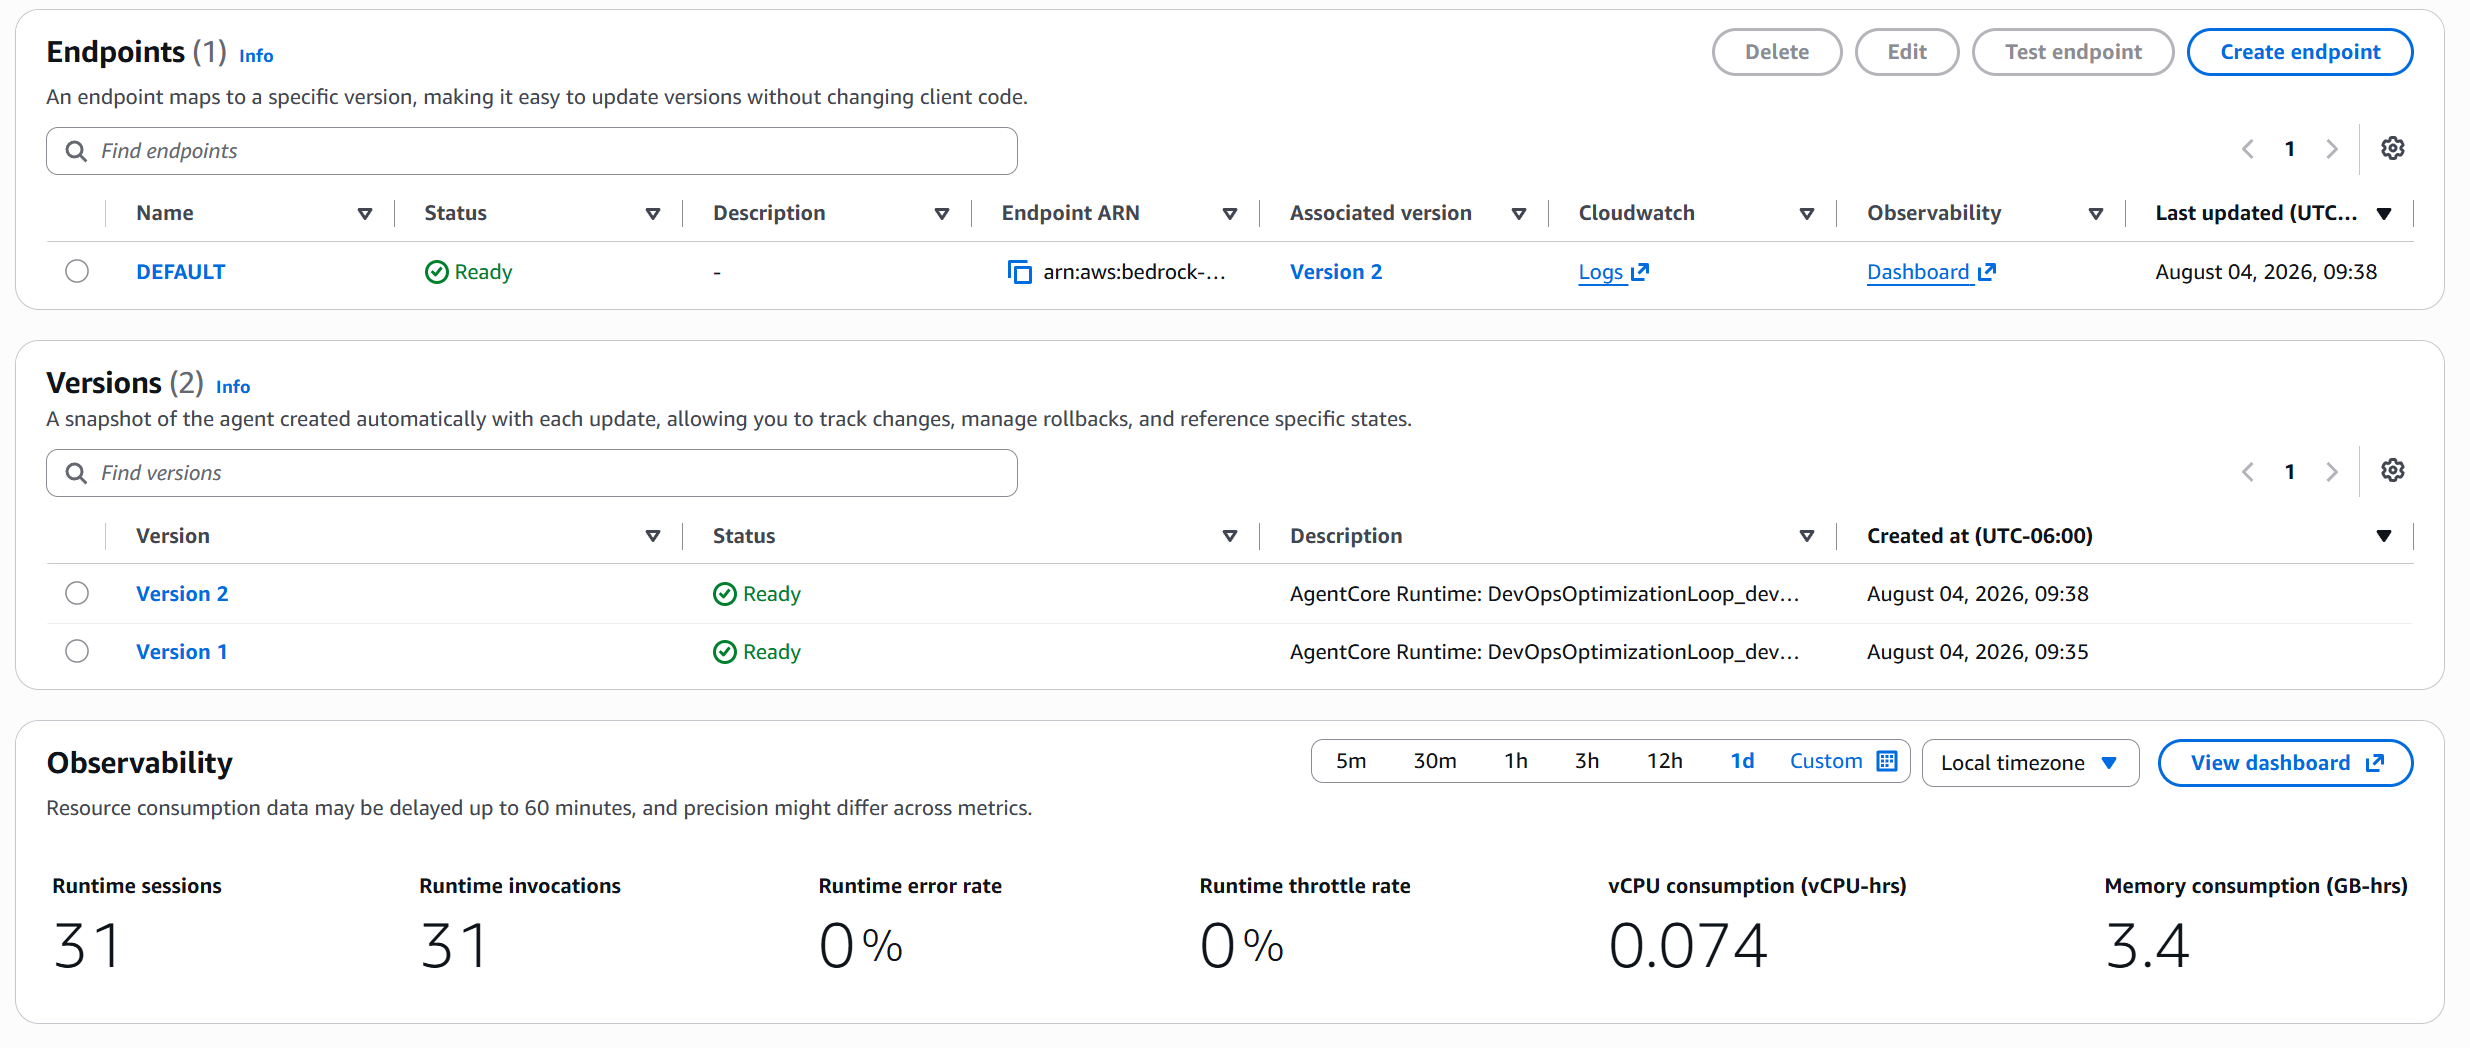Image resolution: width=2470 pixels, height=1048 pixels.
Task: Click Ready status icon for Version 2 row
Action: pyautogui.click(x=725, y=594)
